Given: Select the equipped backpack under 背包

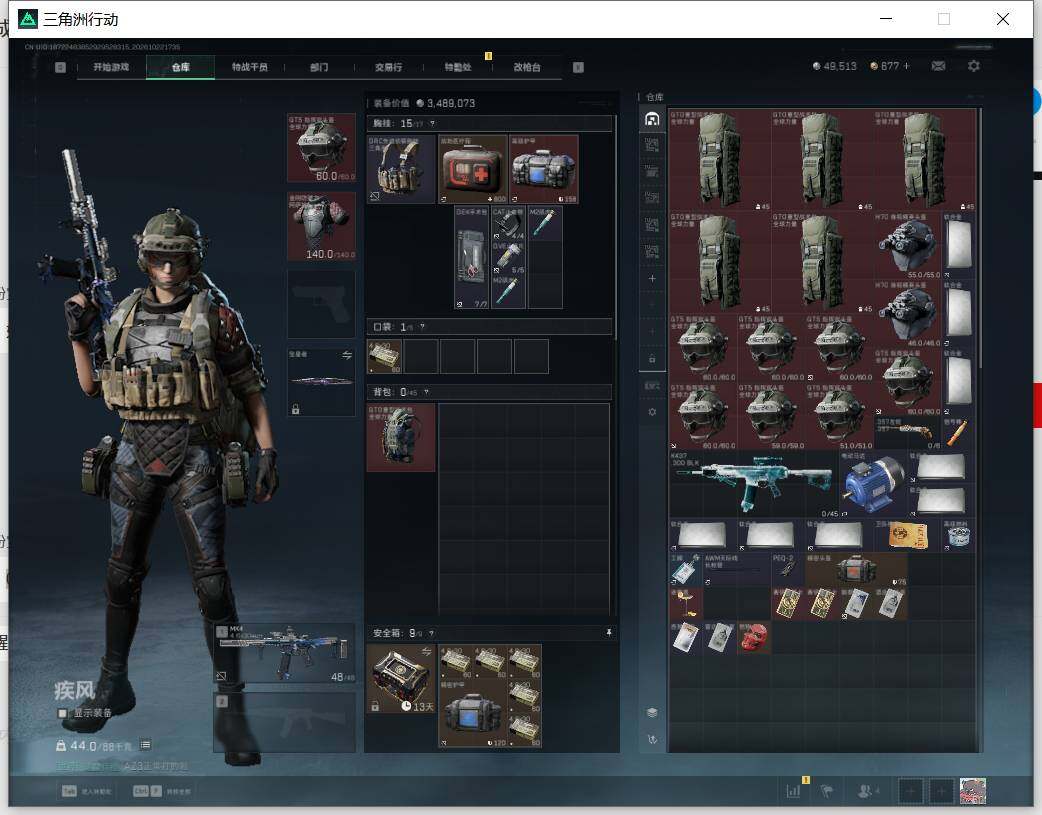Looking at the screenshot, I should click(x=401, y=437).
